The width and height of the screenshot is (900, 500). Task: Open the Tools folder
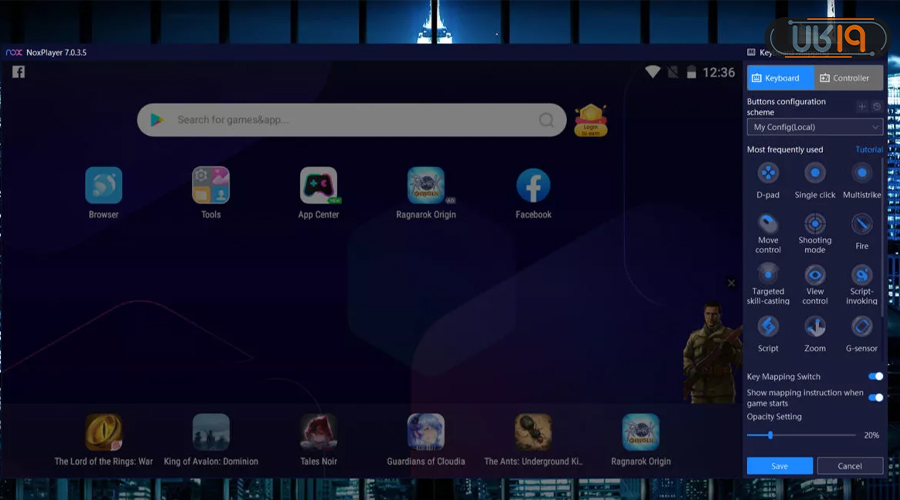[211, 185]
